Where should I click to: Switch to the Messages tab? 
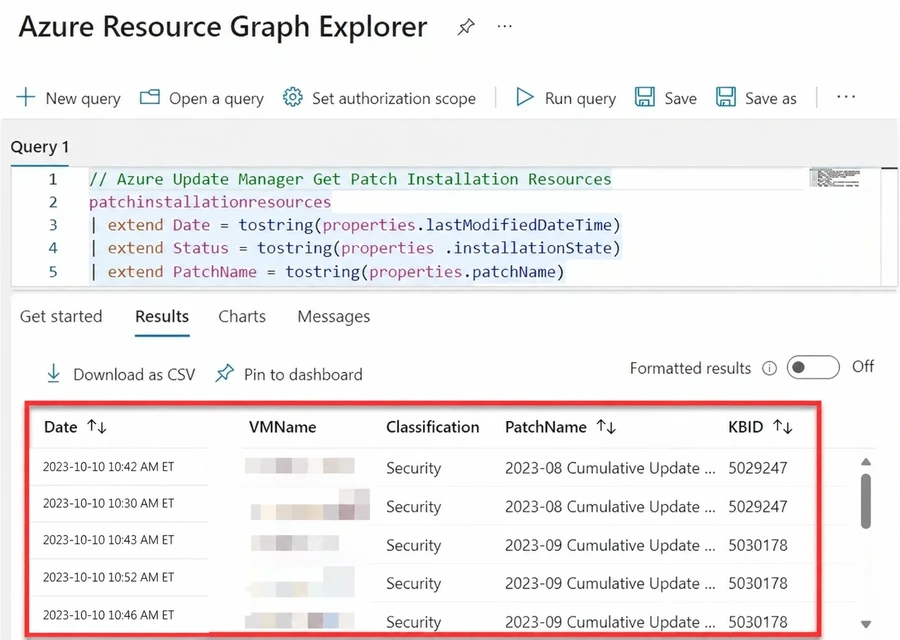point(333,316)
